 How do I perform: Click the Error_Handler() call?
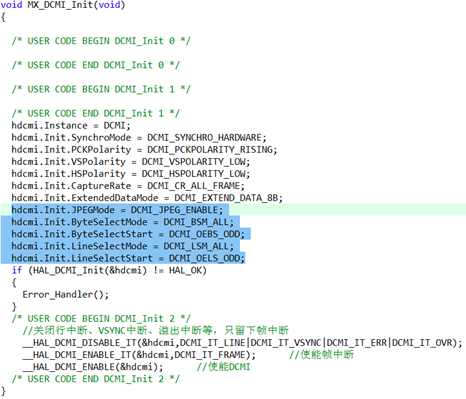tap(65, 295)
